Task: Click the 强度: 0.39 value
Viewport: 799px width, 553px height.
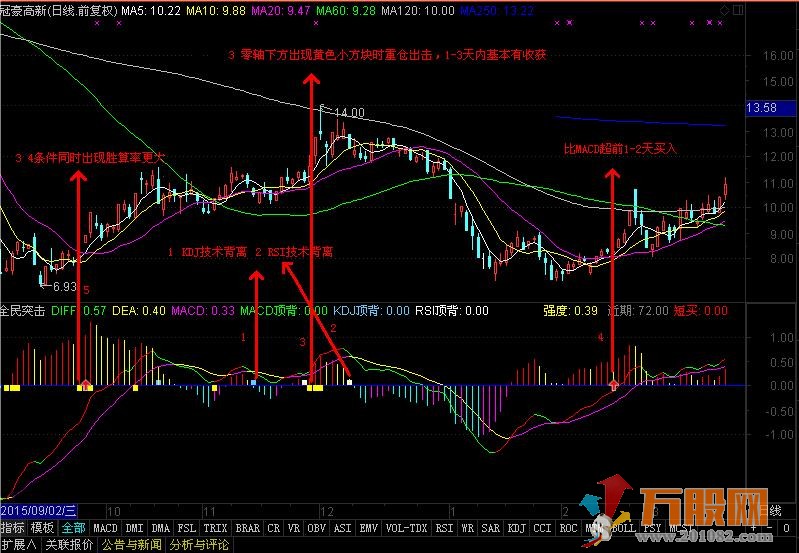Action: click(570, 310)
